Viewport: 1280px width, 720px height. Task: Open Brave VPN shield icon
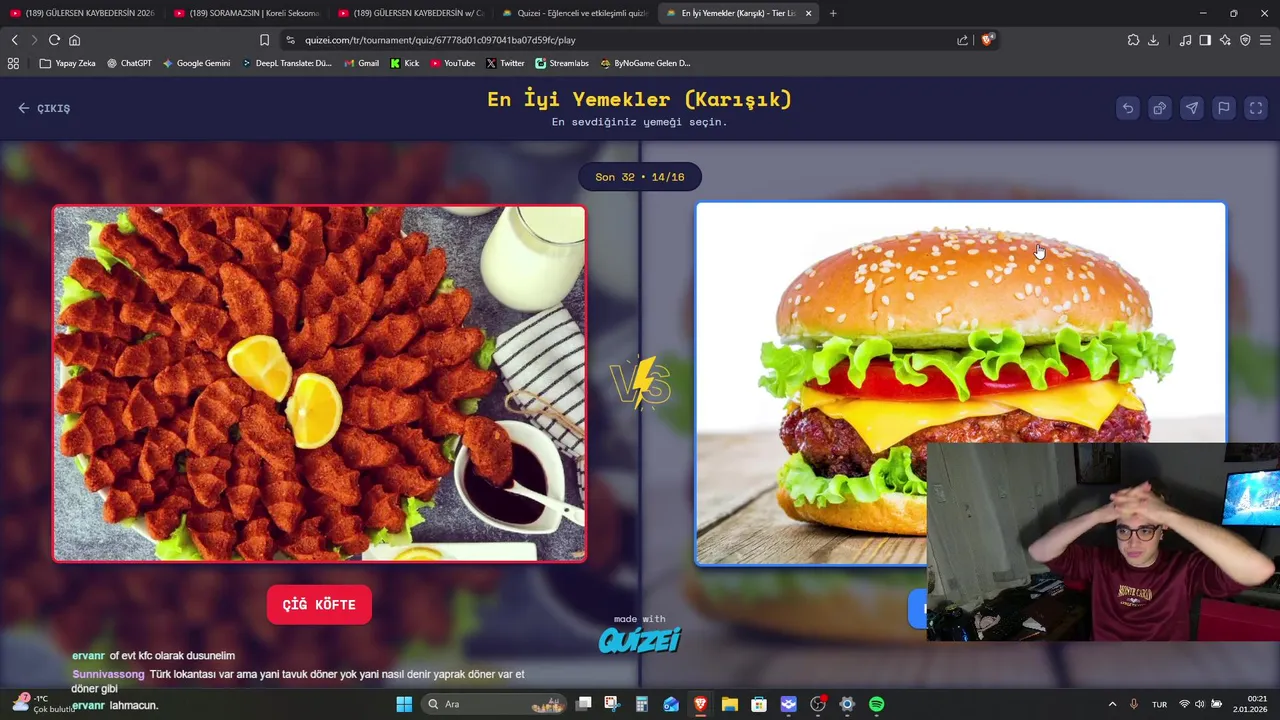coord(1245,40)
